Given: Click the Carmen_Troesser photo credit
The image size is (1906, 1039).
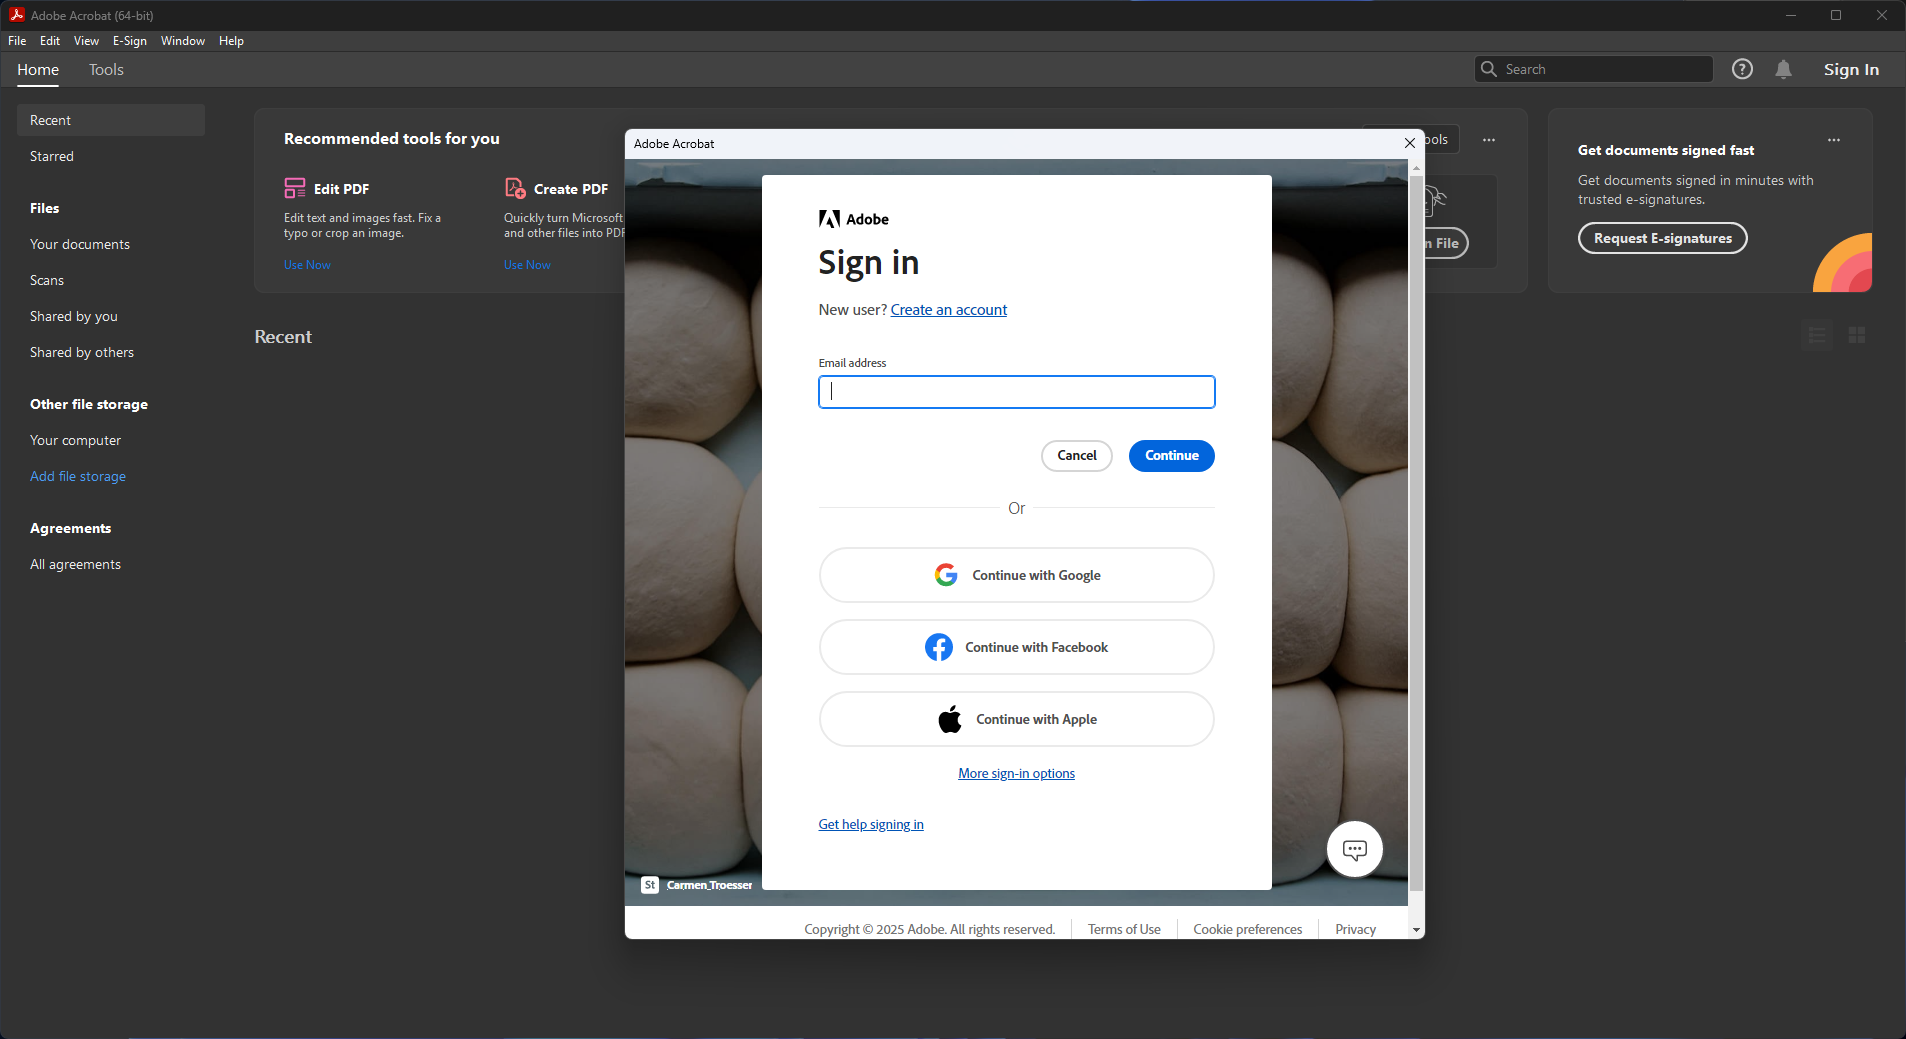Looking at the screenshot, I should point(709,885).
